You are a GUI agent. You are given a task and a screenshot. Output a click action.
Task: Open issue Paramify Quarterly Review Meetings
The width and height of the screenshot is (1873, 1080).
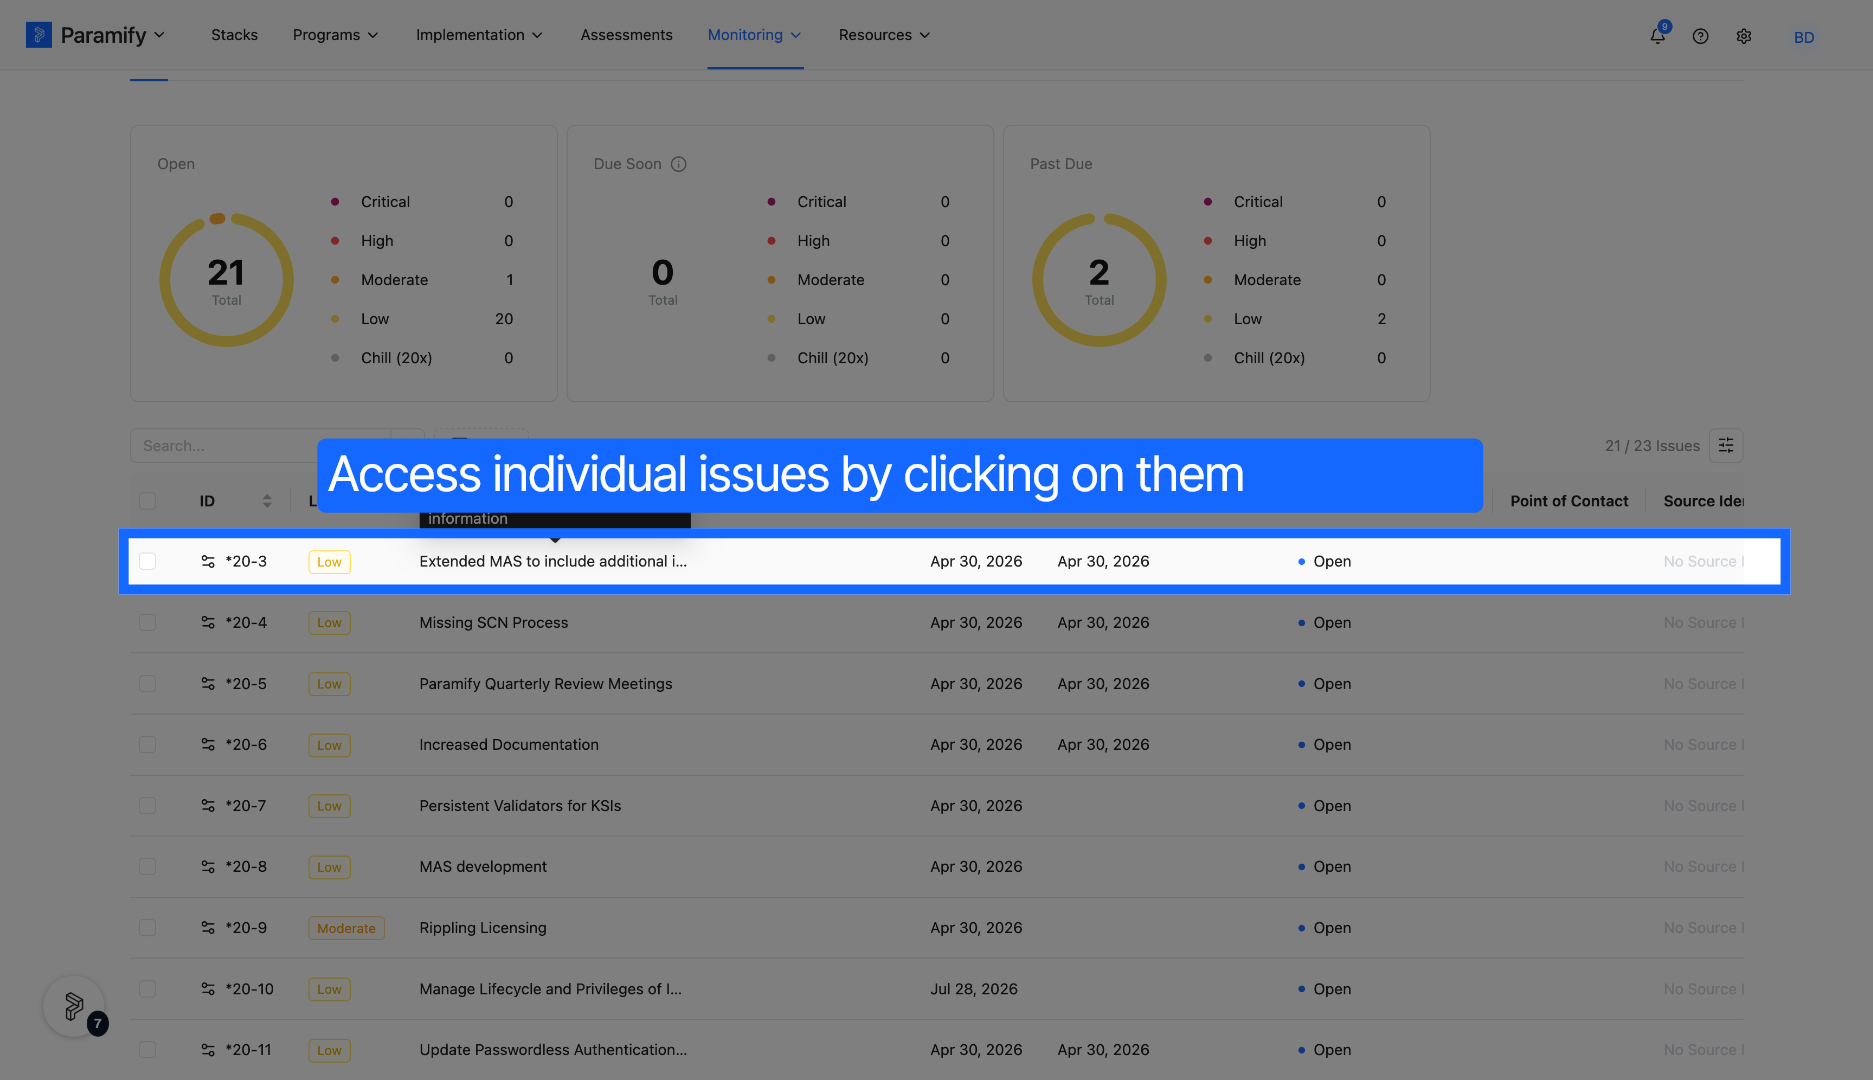pos(546,684)
